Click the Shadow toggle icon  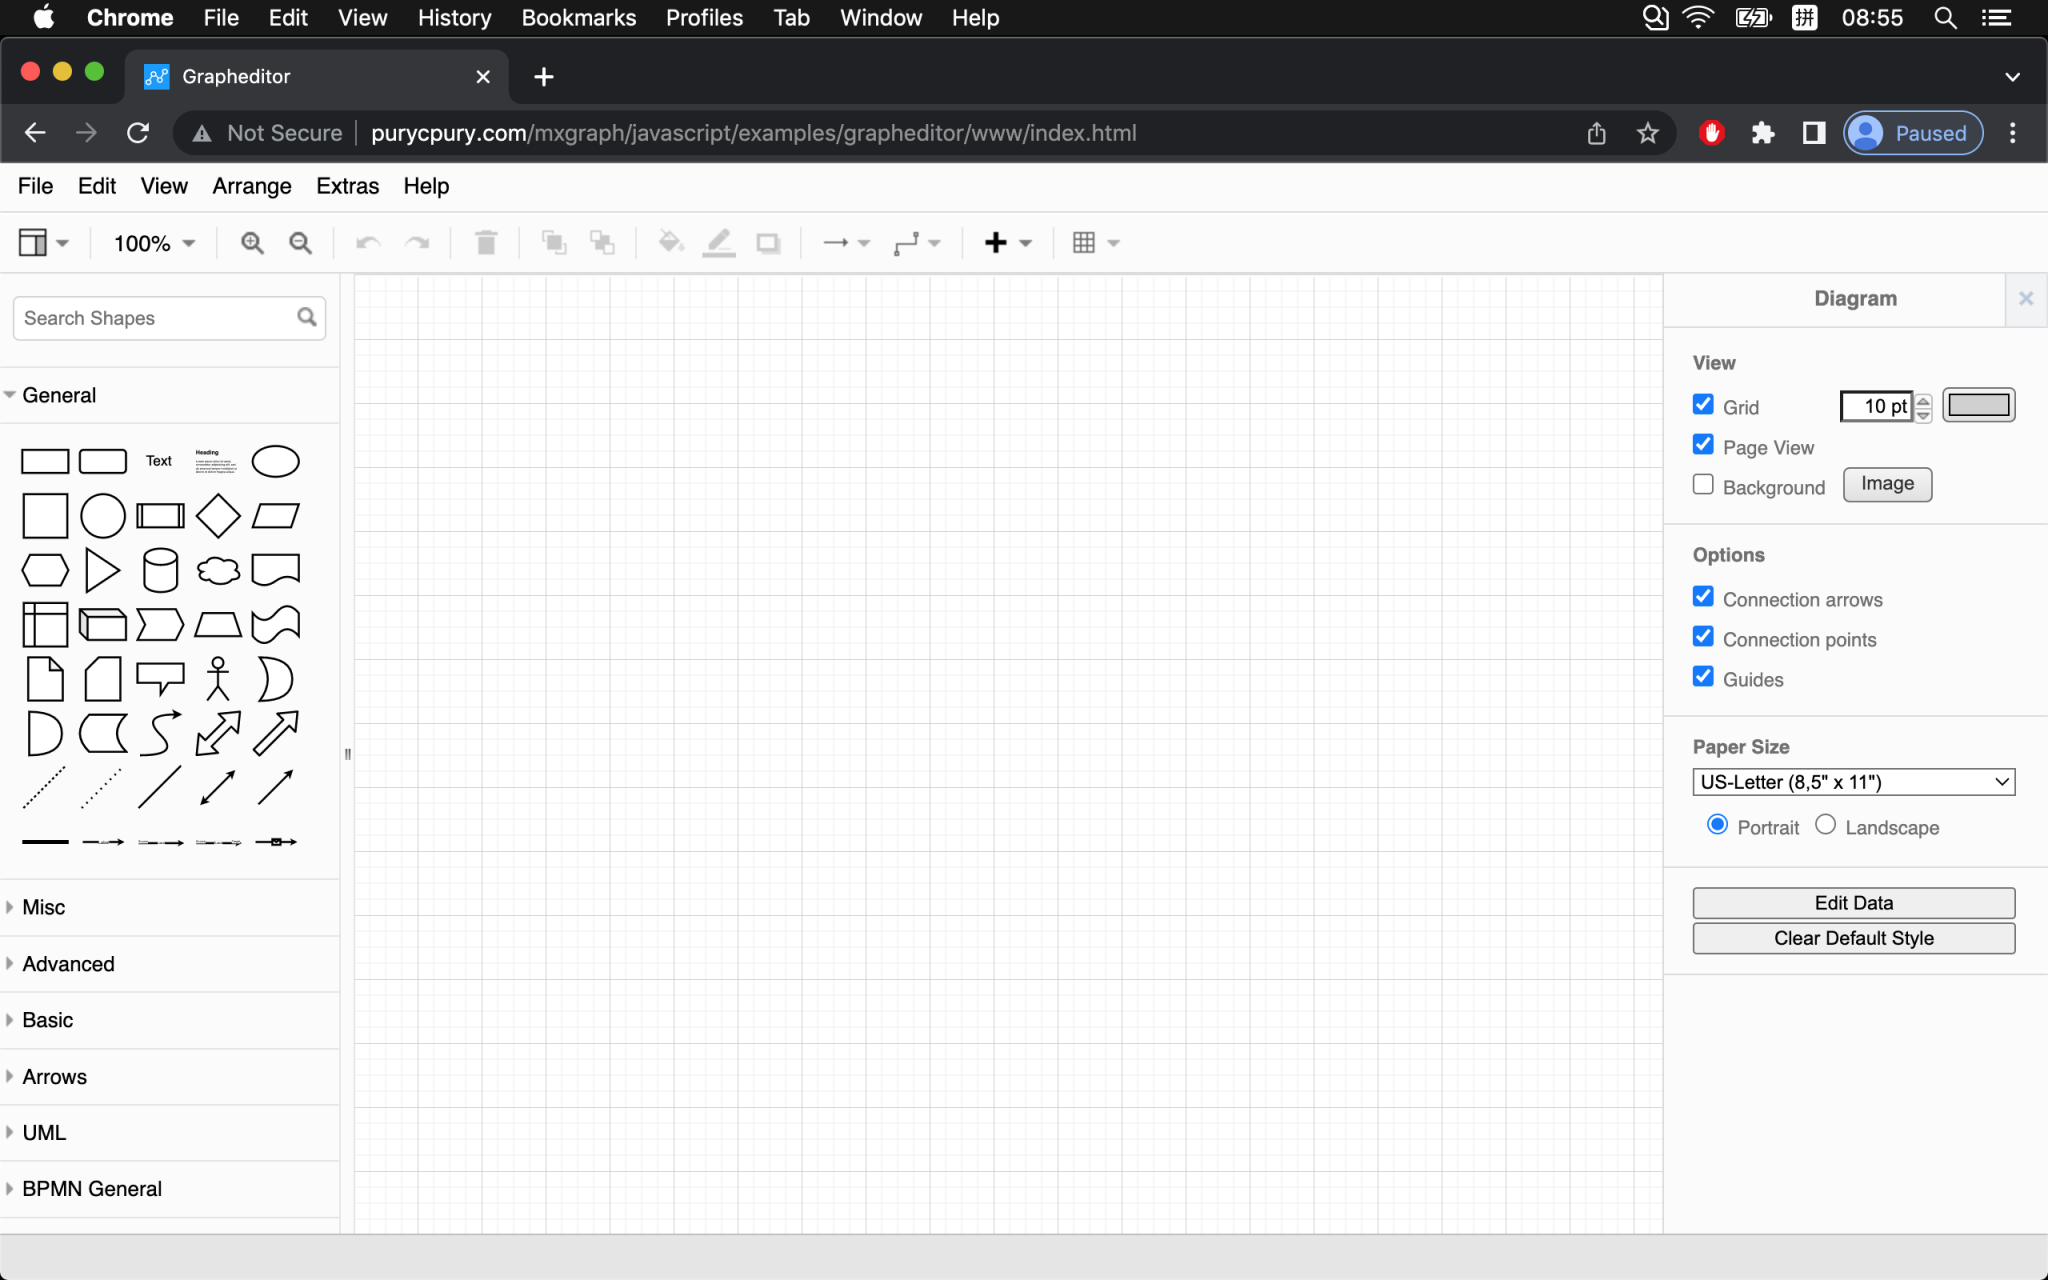[768, 242]
